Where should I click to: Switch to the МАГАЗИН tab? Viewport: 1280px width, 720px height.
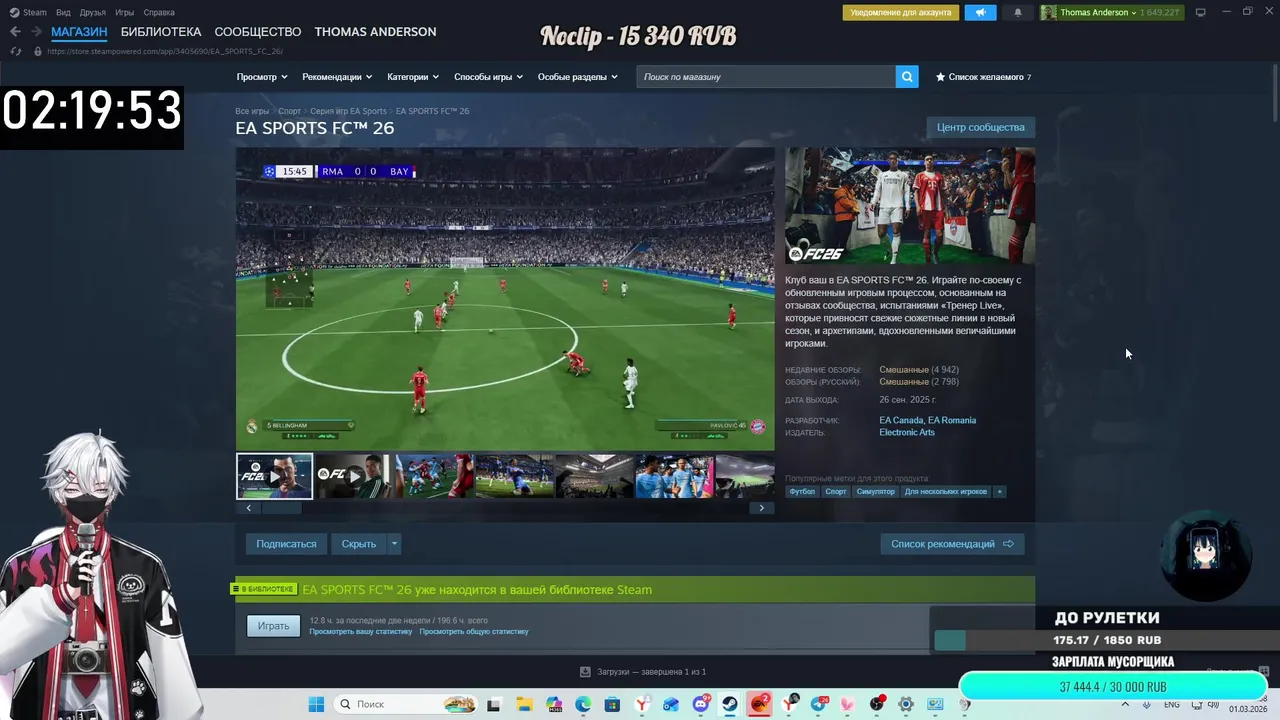[79, 32]
